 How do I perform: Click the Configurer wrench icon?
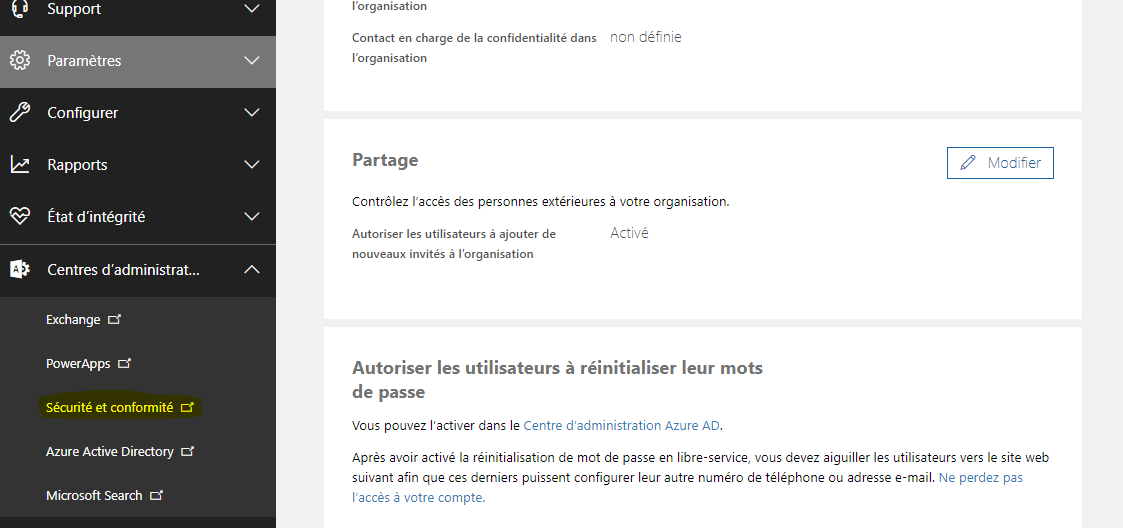20,112
